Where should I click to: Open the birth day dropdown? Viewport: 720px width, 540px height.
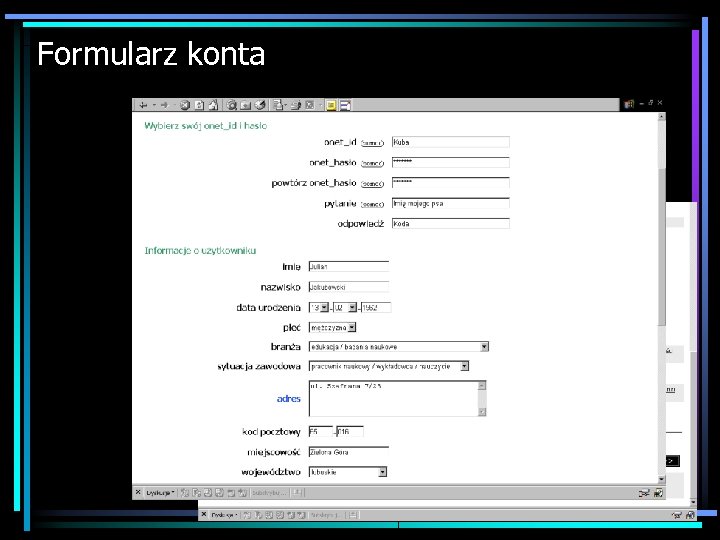coord(325,308)
